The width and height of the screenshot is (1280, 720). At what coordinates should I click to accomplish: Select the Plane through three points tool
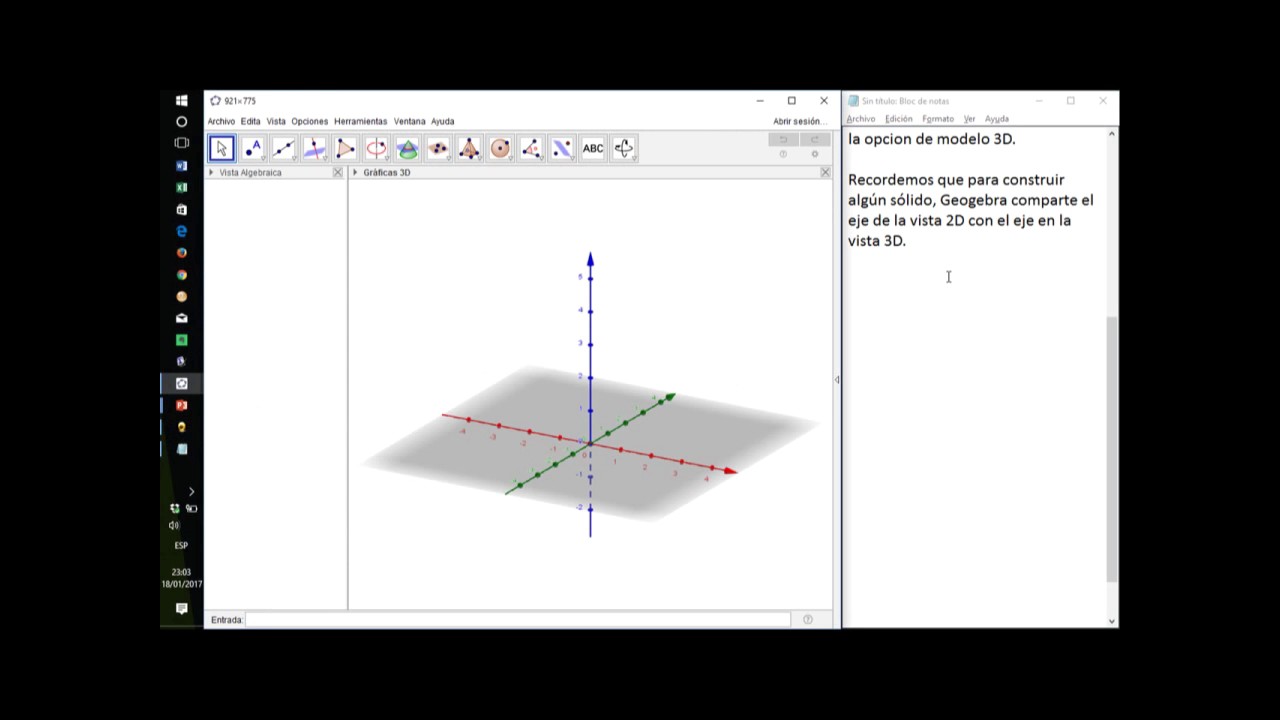[438, 149]
